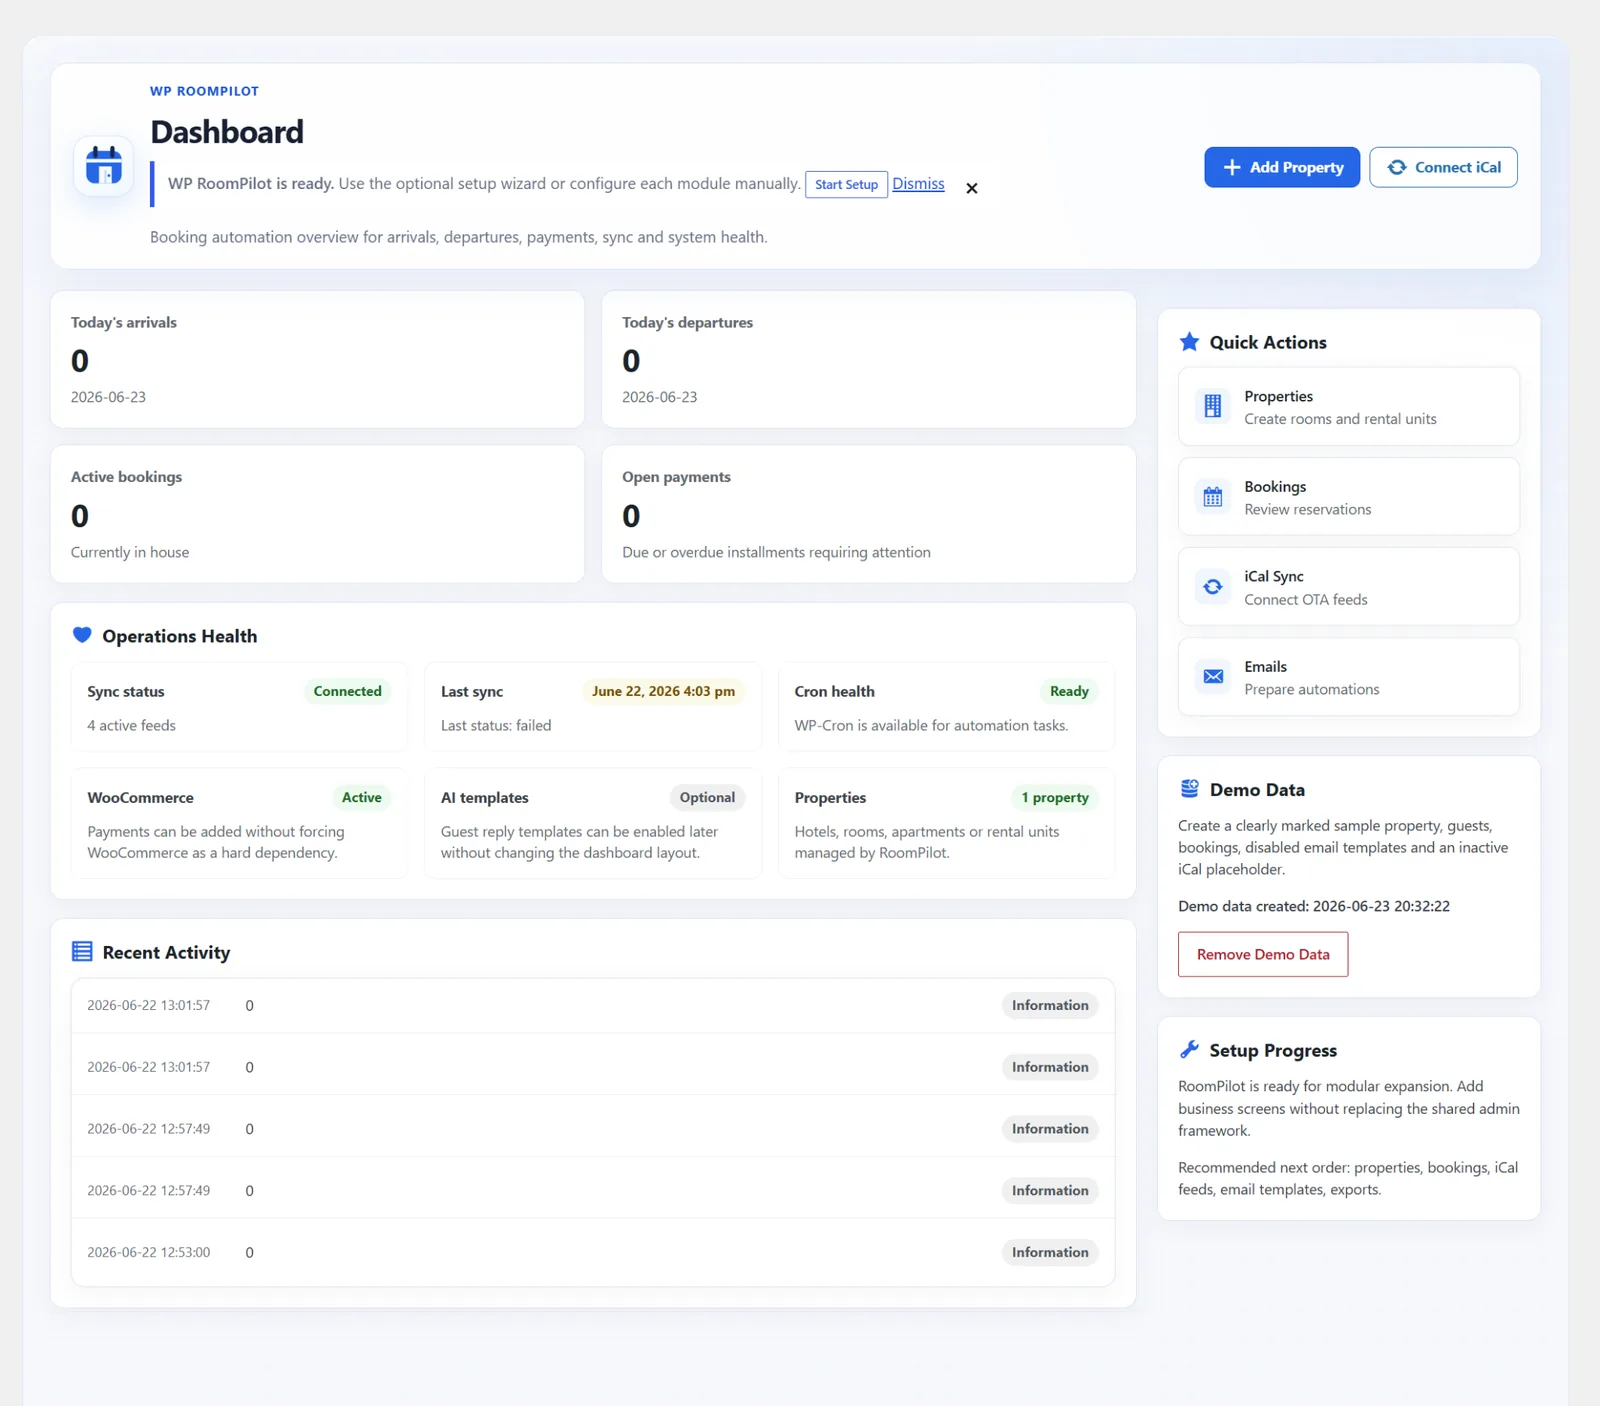Click the sync icon in Connect iCal
The width and height of the screenshot is (1600, 1406).
click(1397, 167)
